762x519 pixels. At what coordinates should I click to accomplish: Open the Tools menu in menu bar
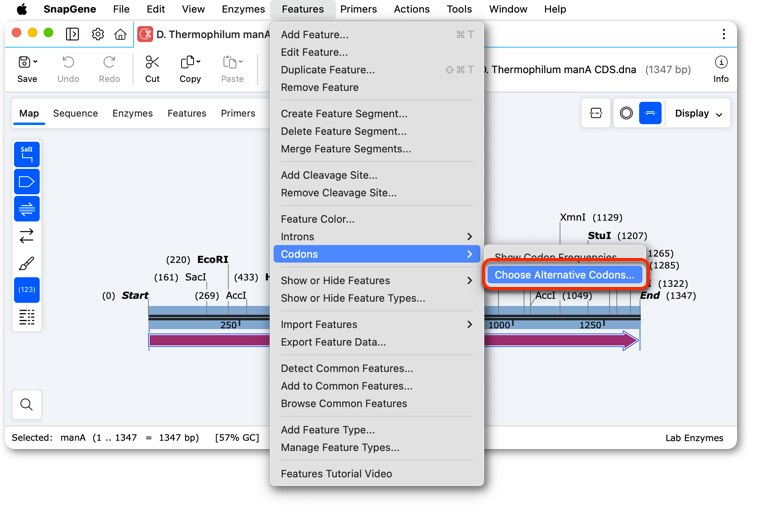(x=459, y=9)
